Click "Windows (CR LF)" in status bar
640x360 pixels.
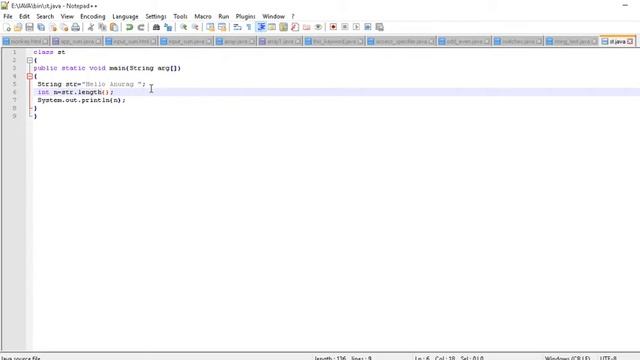click(x=567, y=358)
